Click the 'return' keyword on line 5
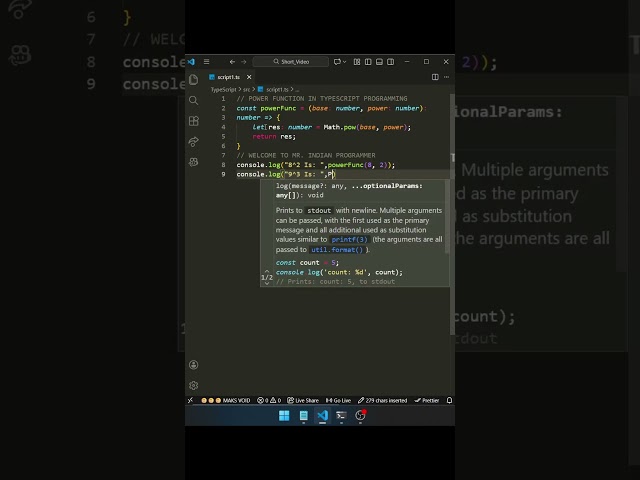 point(264,136)
